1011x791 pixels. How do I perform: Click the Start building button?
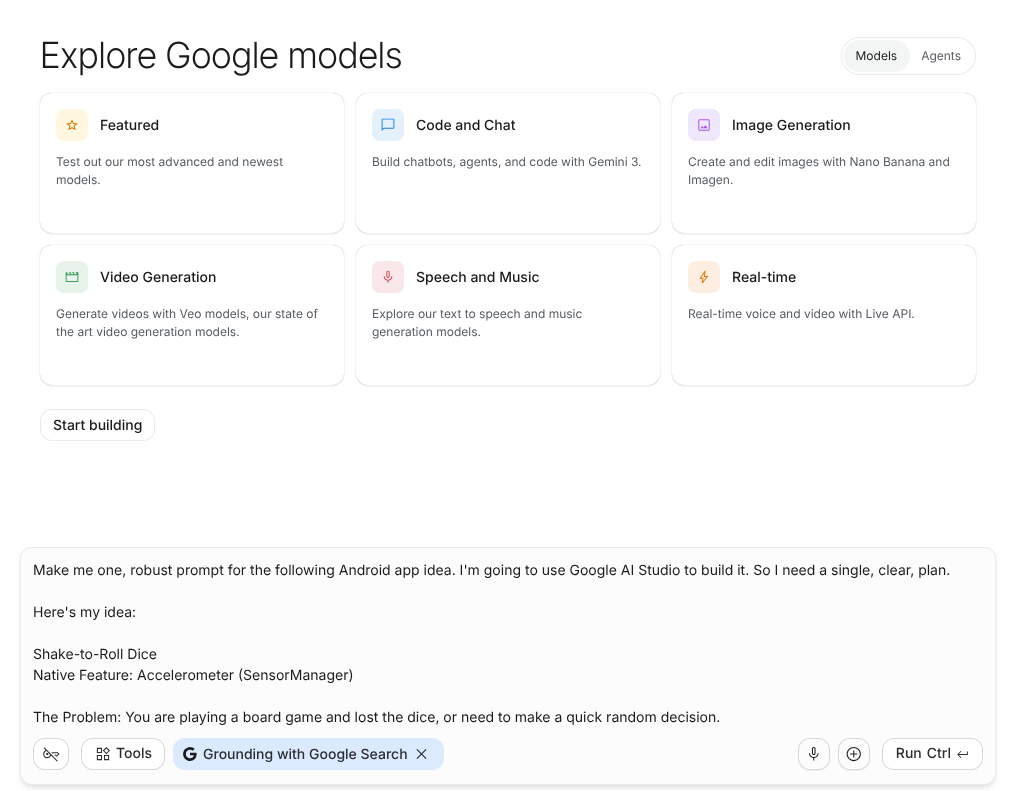tap(97, 425)
